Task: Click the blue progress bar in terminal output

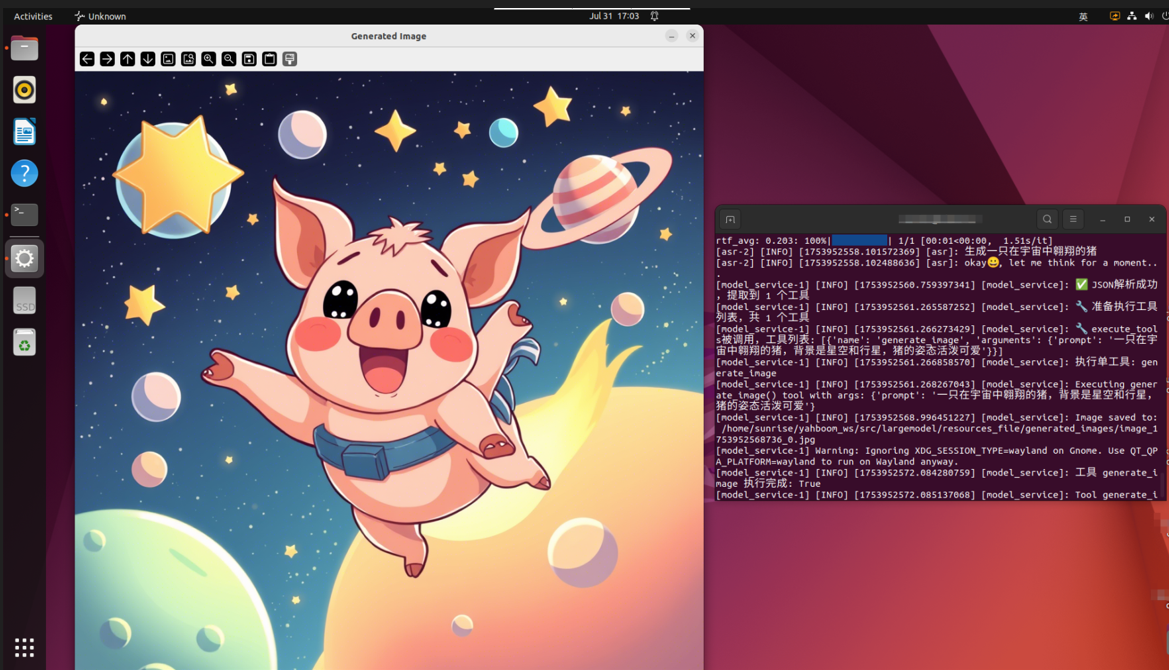Action: [860, 241]
